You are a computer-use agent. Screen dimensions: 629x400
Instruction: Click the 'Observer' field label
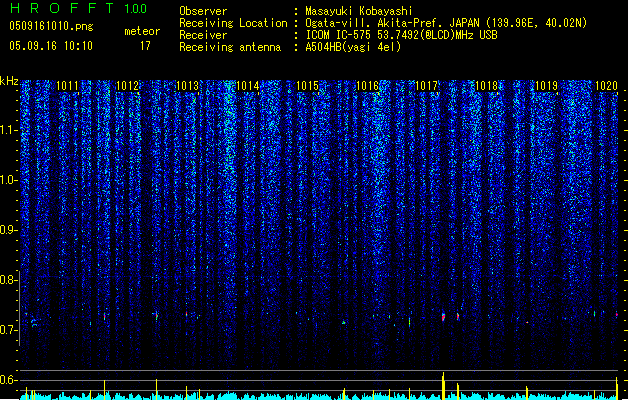pos(203,11)
